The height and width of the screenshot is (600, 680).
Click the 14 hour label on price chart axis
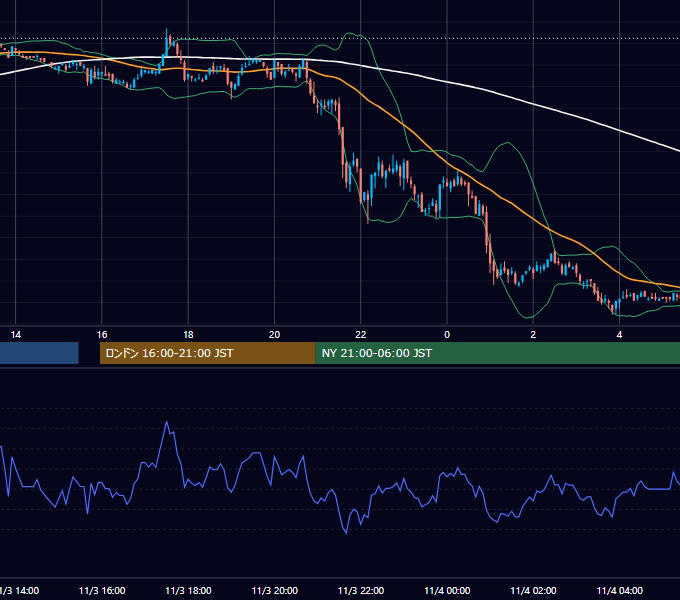tap(16, 335)
